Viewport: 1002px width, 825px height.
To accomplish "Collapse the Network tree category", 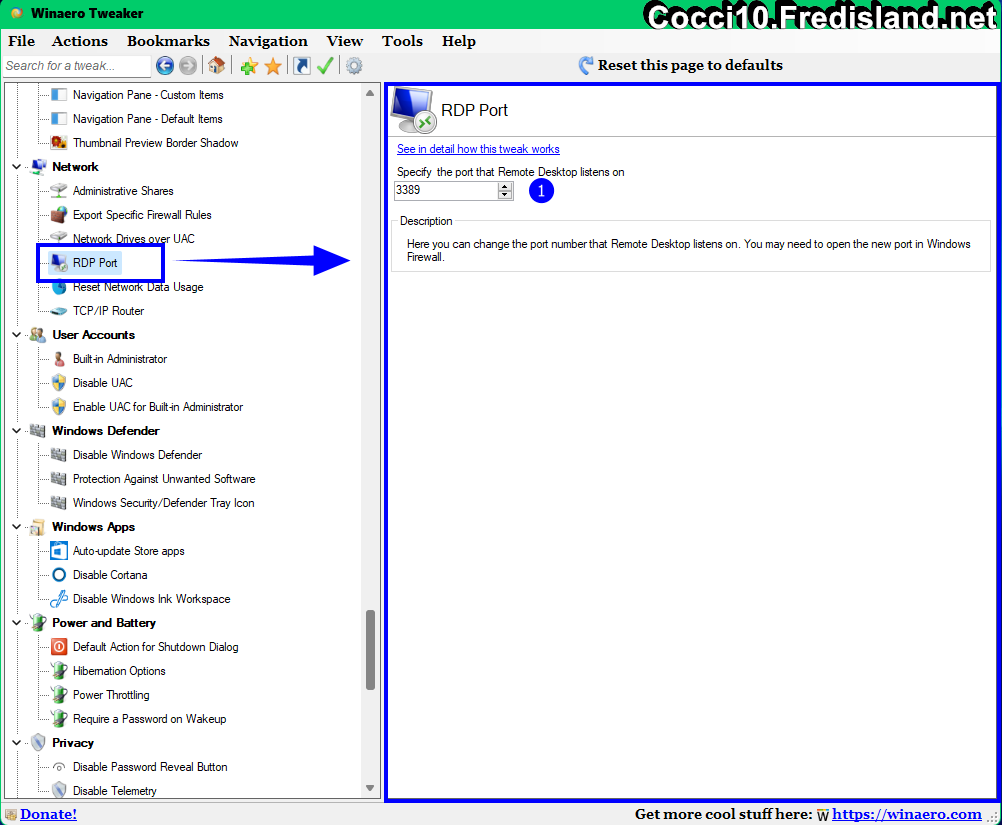I will (16, 167).
